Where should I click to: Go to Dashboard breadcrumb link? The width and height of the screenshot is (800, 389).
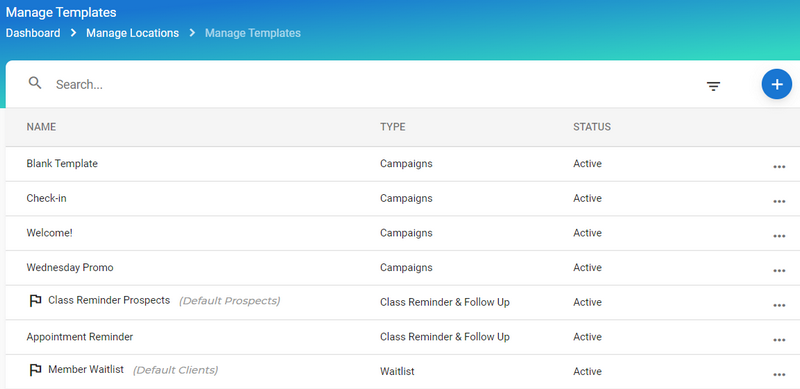click(33, 33)
